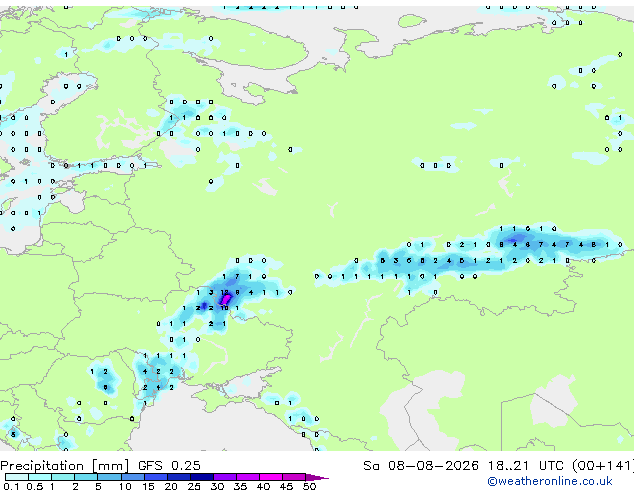Open the weatheronline.co.uk copyright link

tap(549, 481)
